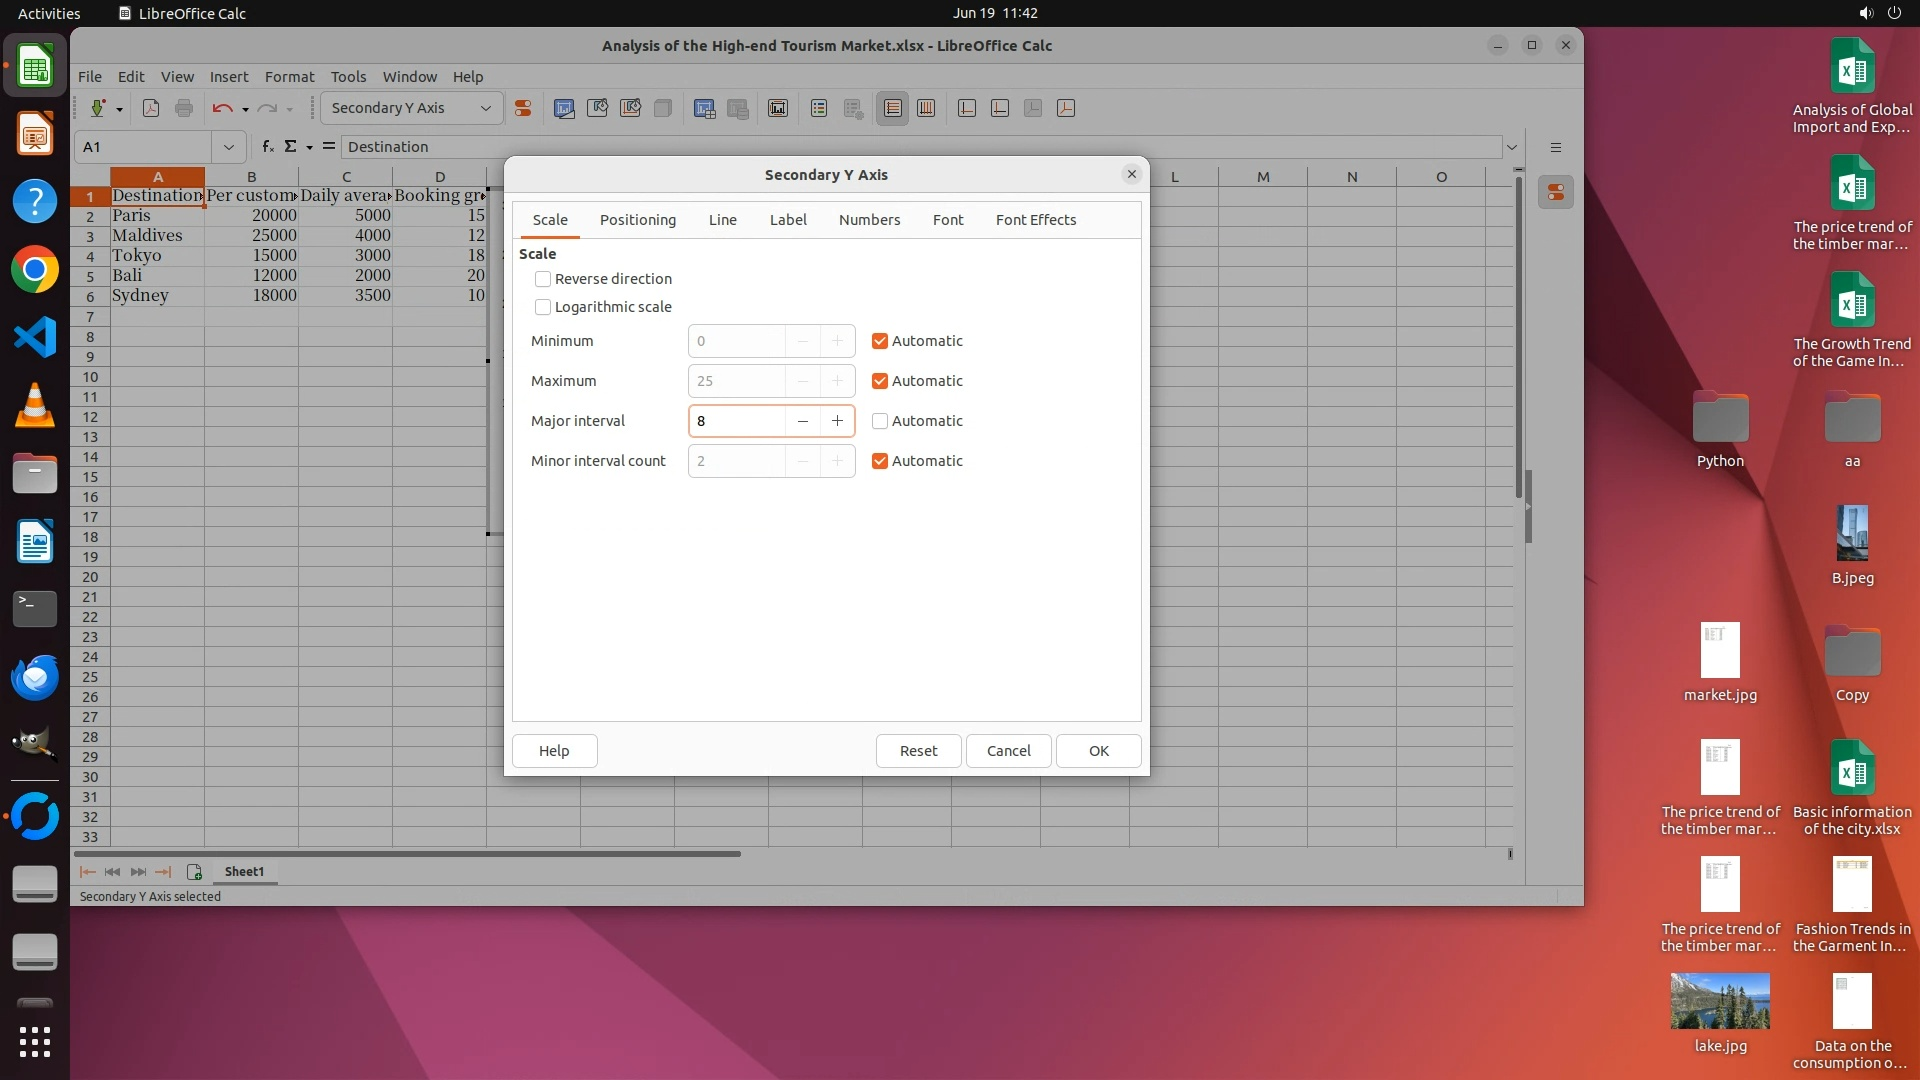The width and height of the screenshot is (1920, 1080).
Task: Increase Major interval with plus stepper
Action: [x=837, y=421]
